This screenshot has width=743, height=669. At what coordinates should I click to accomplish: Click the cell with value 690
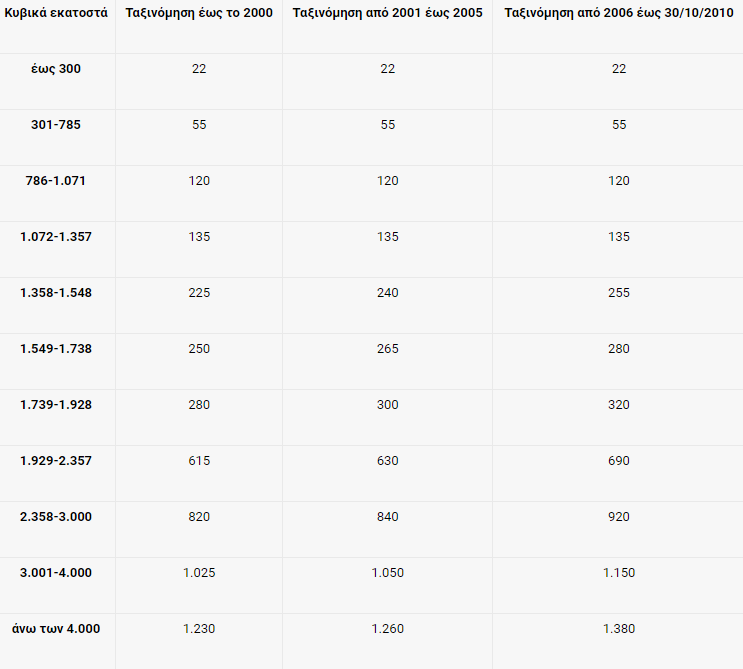coord(619,461)
